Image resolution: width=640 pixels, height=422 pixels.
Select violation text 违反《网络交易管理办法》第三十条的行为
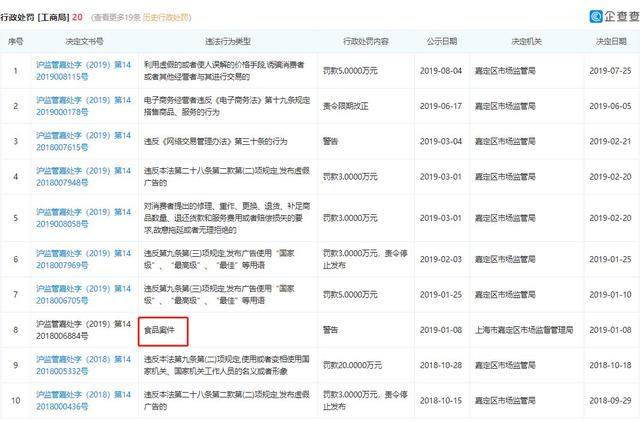pyautogui.click(x=216, y=141)
